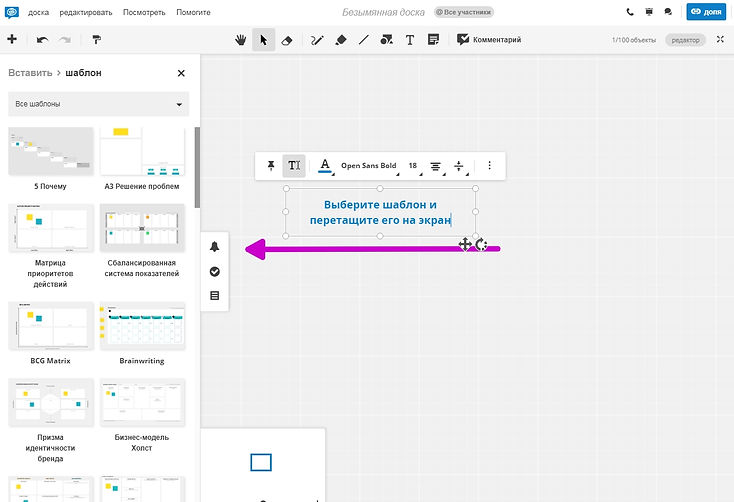Click the redo arrow icon
This screenshot has height=502, width=734.
65,40
